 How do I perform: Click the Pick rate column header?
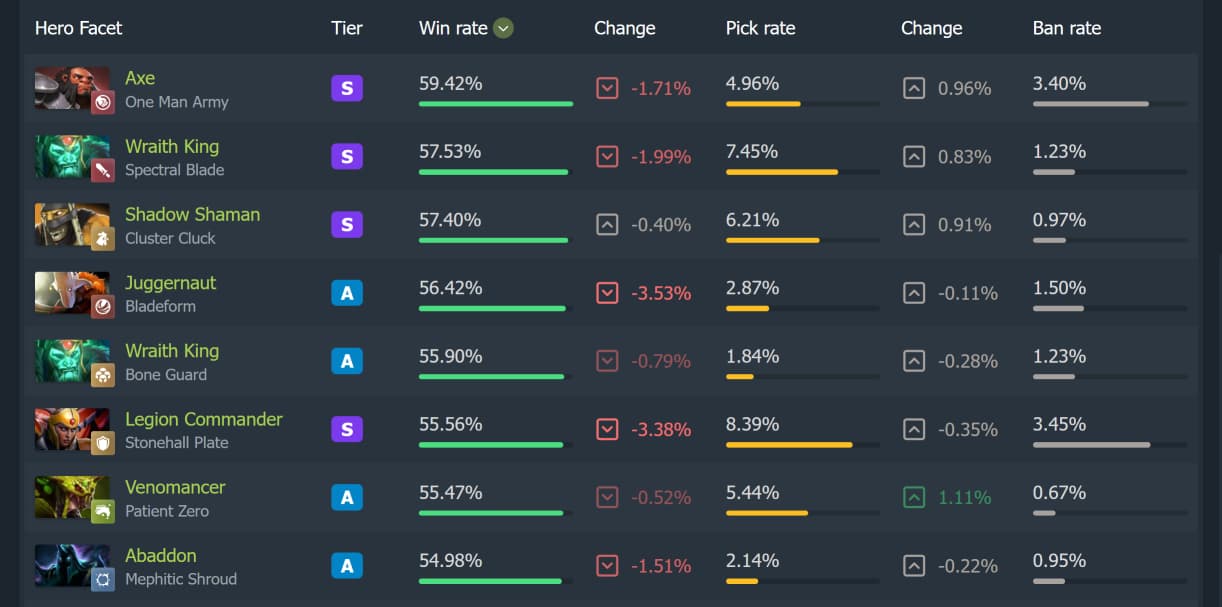(x=762, y=28)
